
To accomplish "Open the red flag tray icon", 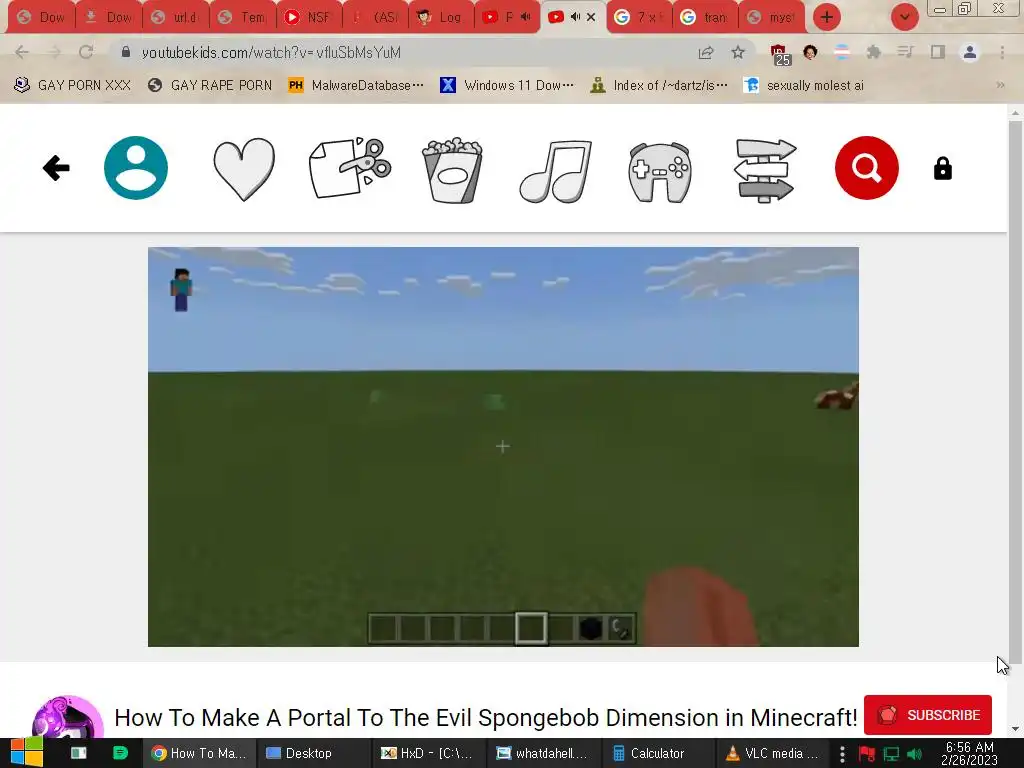I will [x=867, y=754].
